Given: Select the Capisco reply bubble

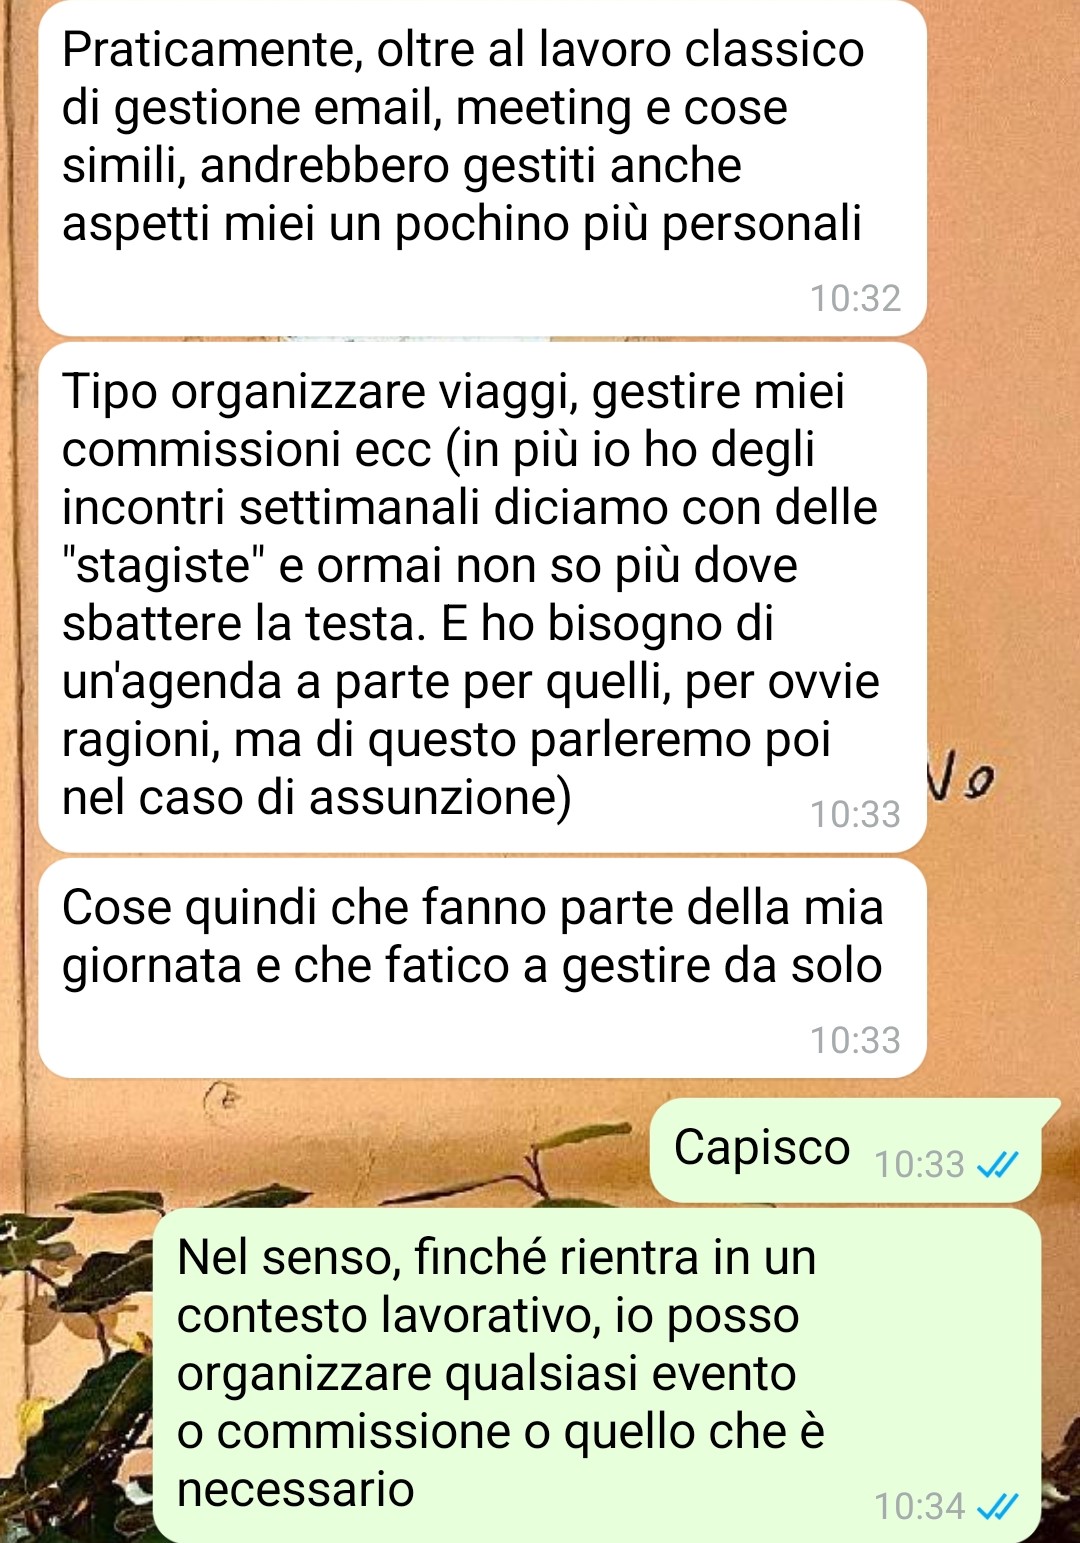Looking at the screenshot, I should tap(846, 1150).
